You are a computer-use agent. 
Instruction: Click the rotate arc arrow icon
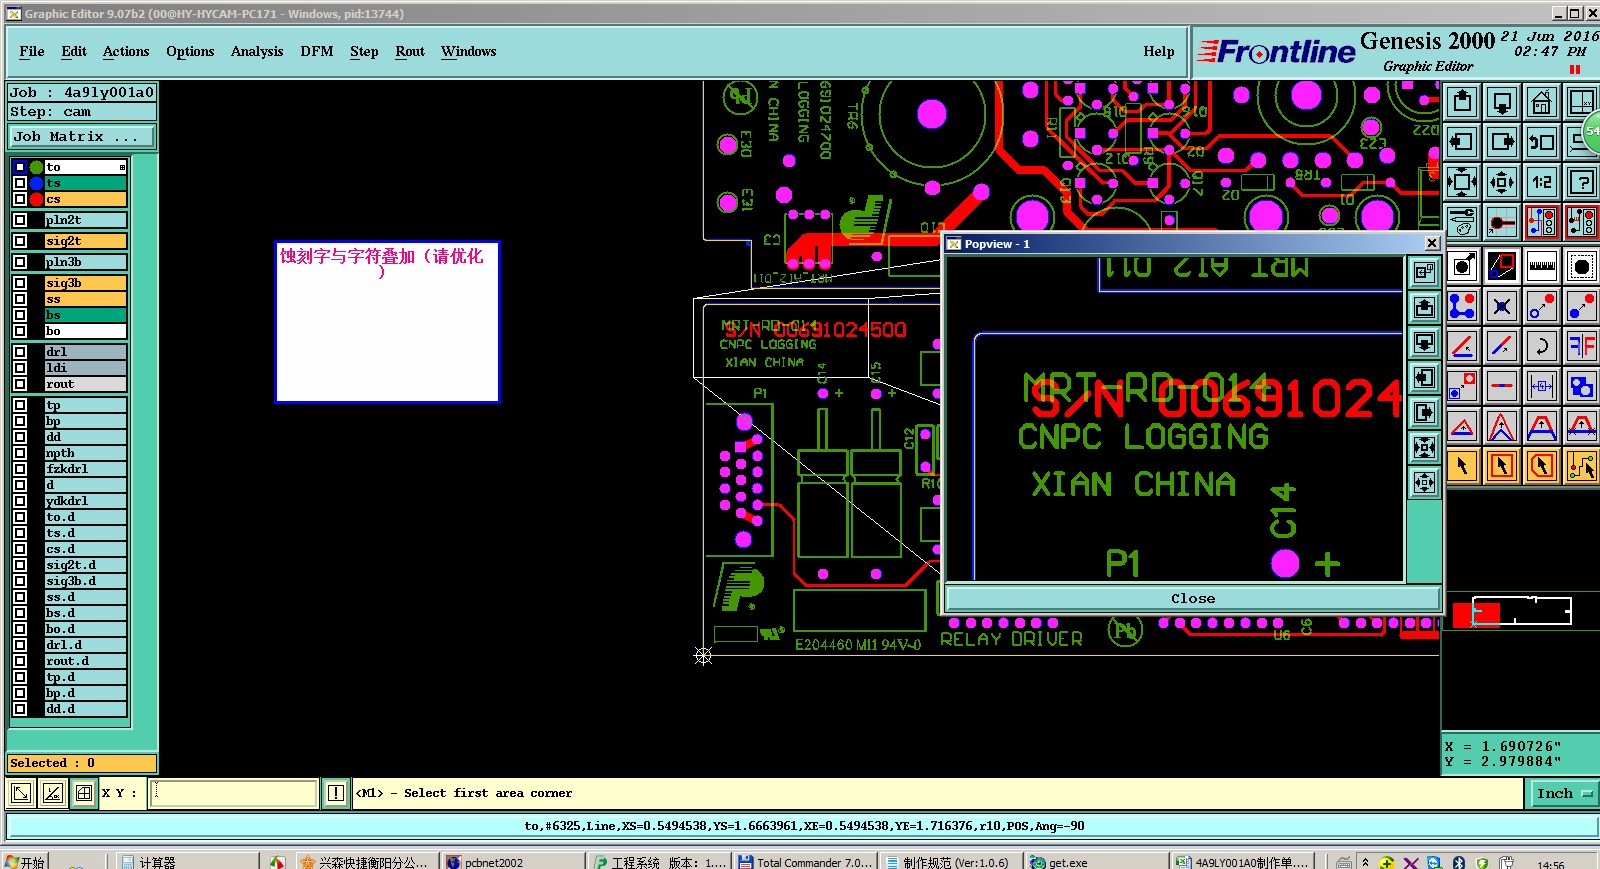click(x=1542, y=346)
